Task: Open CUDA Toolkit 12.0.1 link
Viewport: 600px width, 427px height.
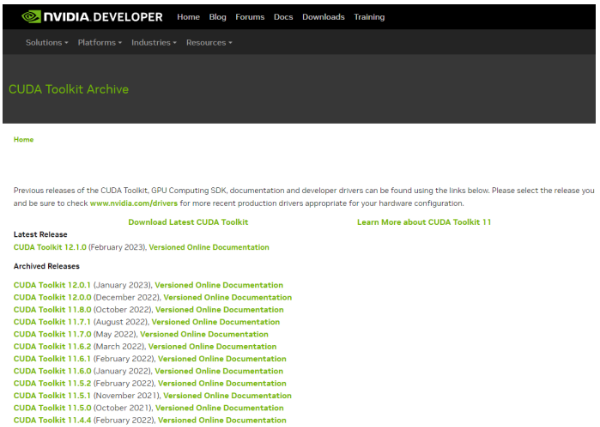Action: pyautogui.click(x=52, y=285)
